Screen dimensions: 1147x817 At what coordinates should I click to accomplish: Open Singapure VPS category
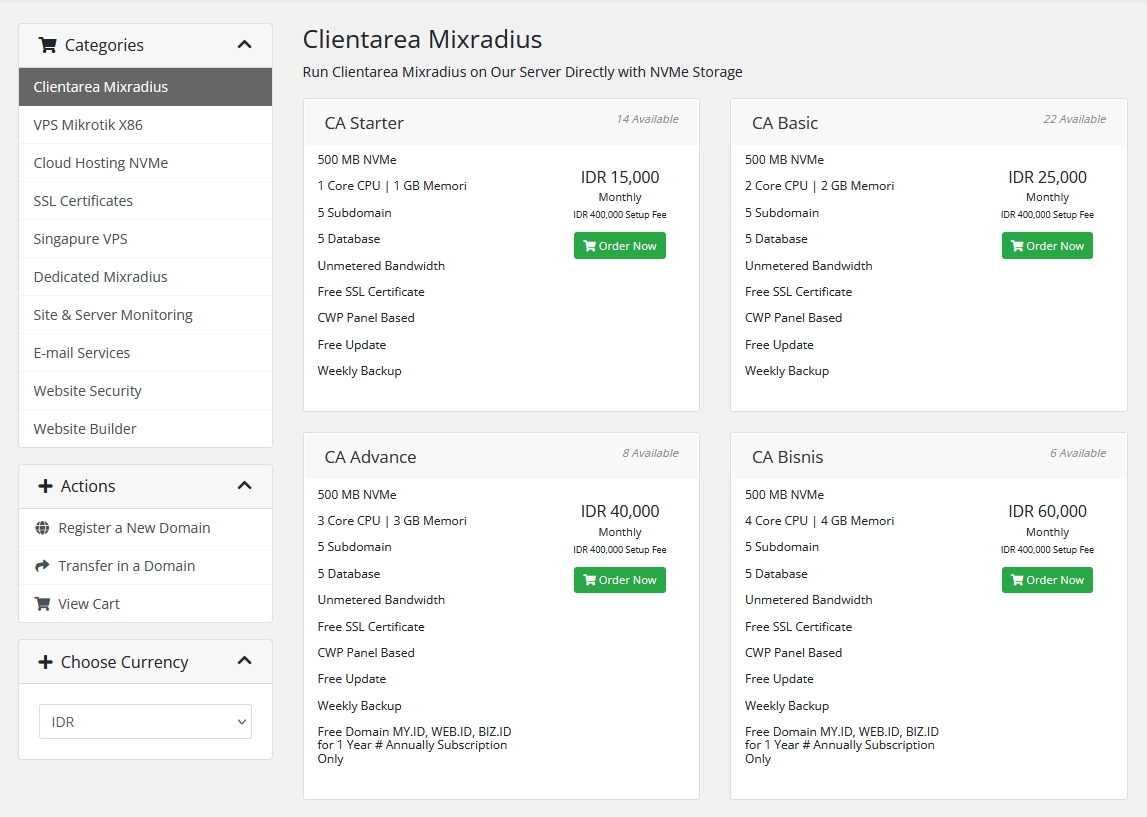click(x=146, y=238)
